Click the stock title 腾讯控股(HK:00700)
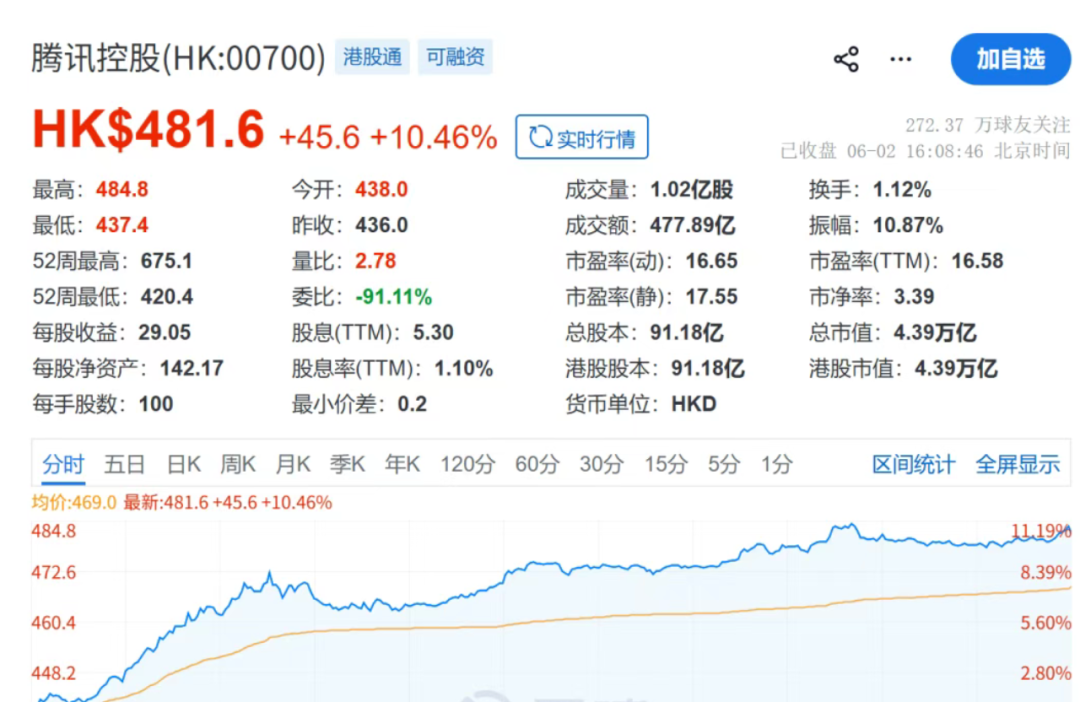Image resolution: width=1080 pixels, height=702 pixels. [x=178, y=58]
